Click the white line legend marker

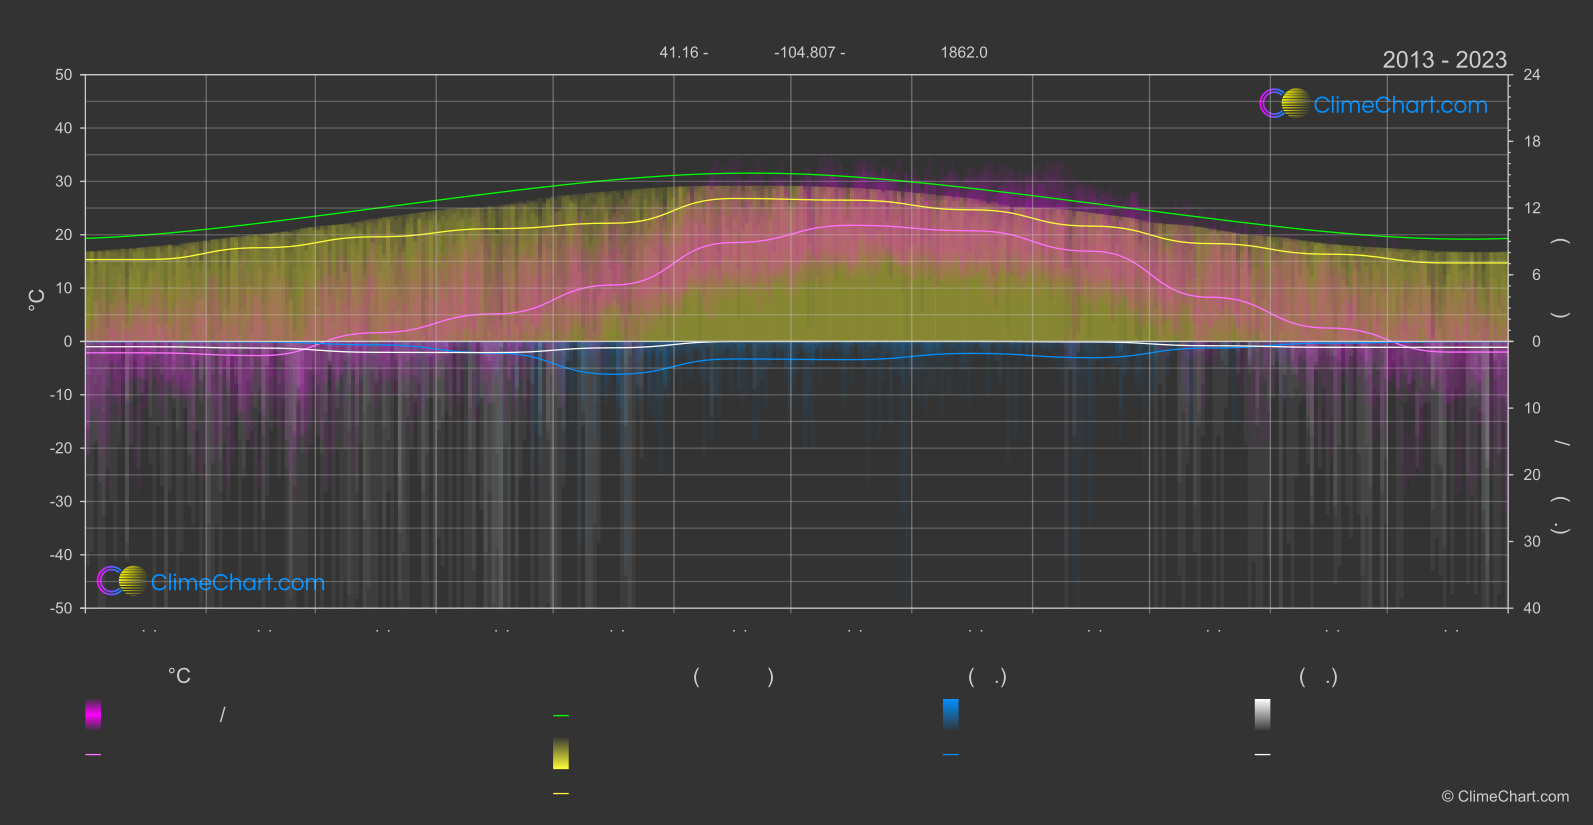pos(1263,755)
